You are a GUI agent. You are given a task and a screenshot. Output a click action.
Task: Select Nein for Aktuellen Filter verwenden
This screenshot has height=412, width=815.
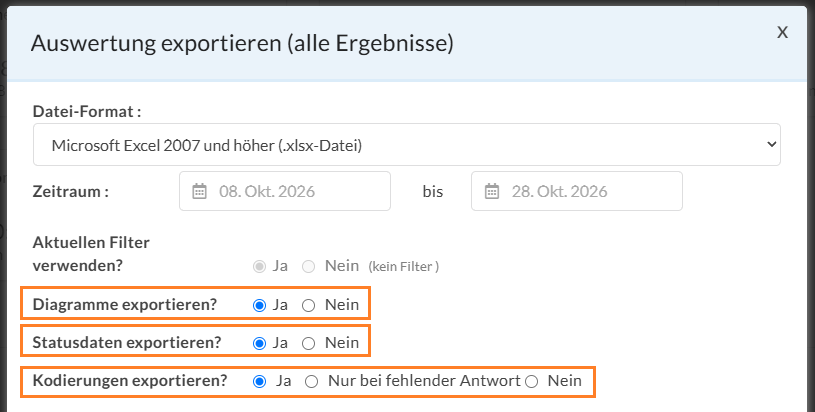tap(309, 267)
